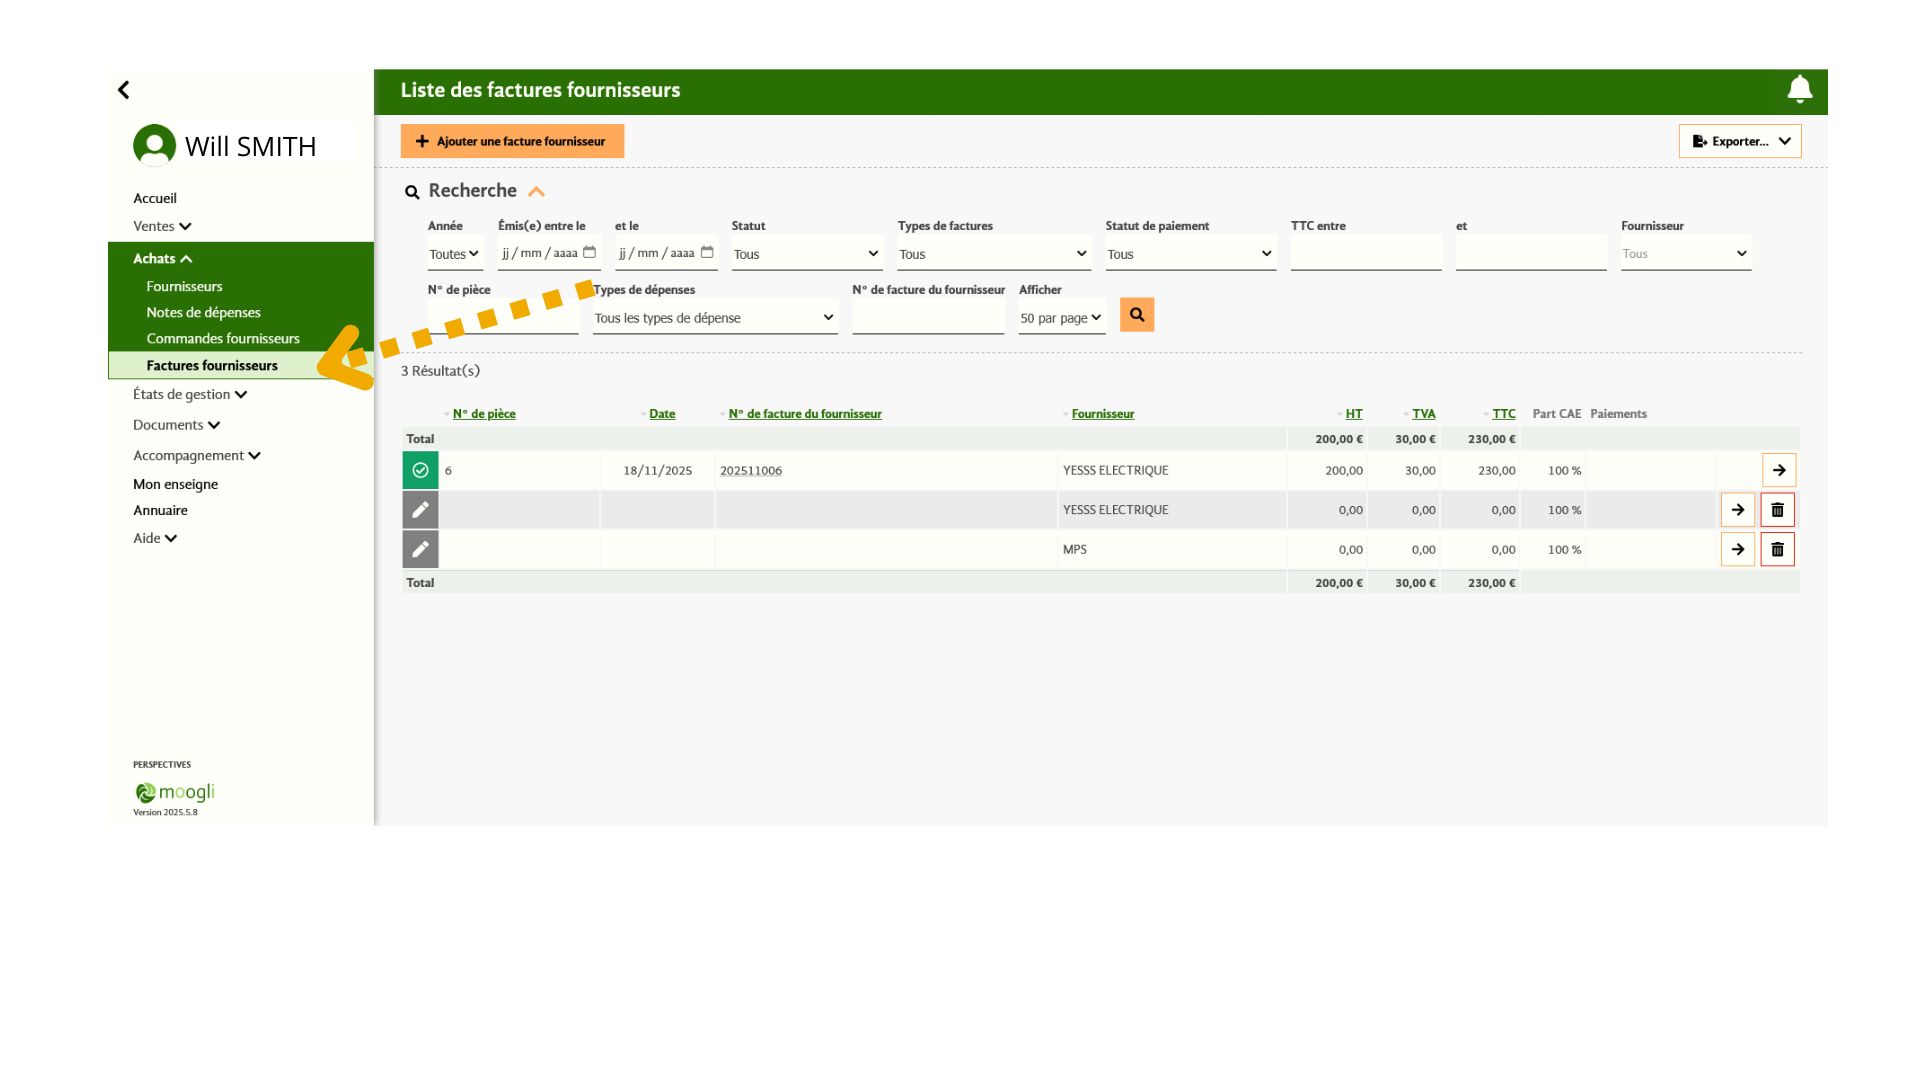Sort by Fournisseur column header

click(1102, 414)
